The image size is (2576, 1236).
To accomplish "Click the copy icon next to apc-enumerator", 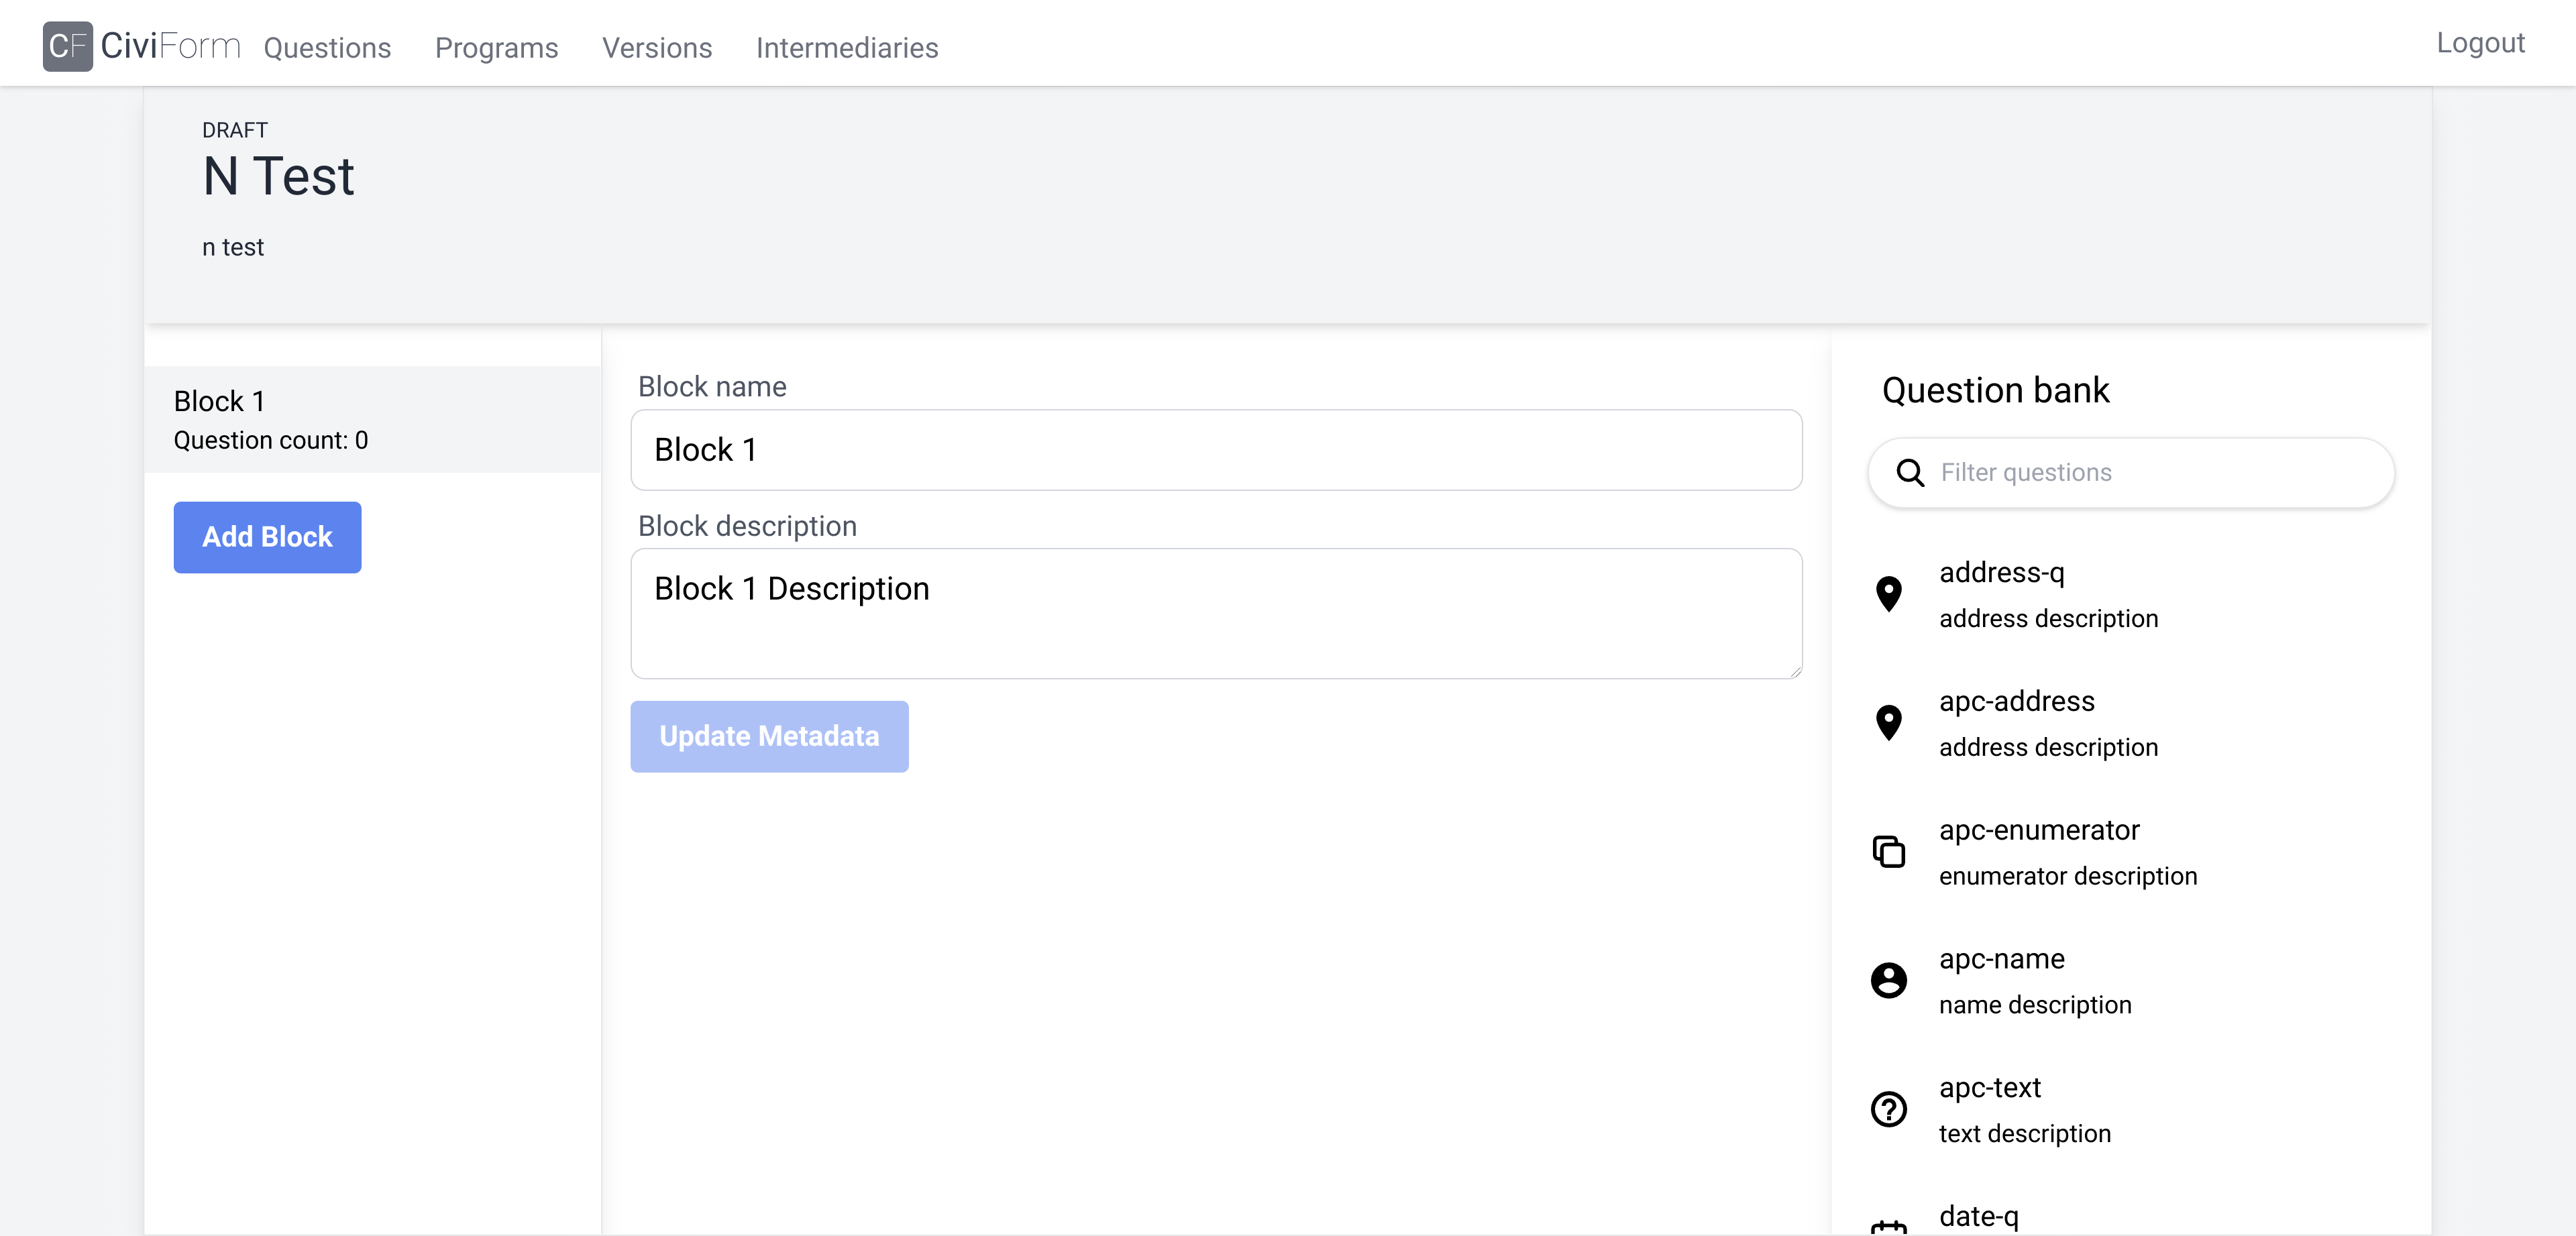I will 1889,851.
